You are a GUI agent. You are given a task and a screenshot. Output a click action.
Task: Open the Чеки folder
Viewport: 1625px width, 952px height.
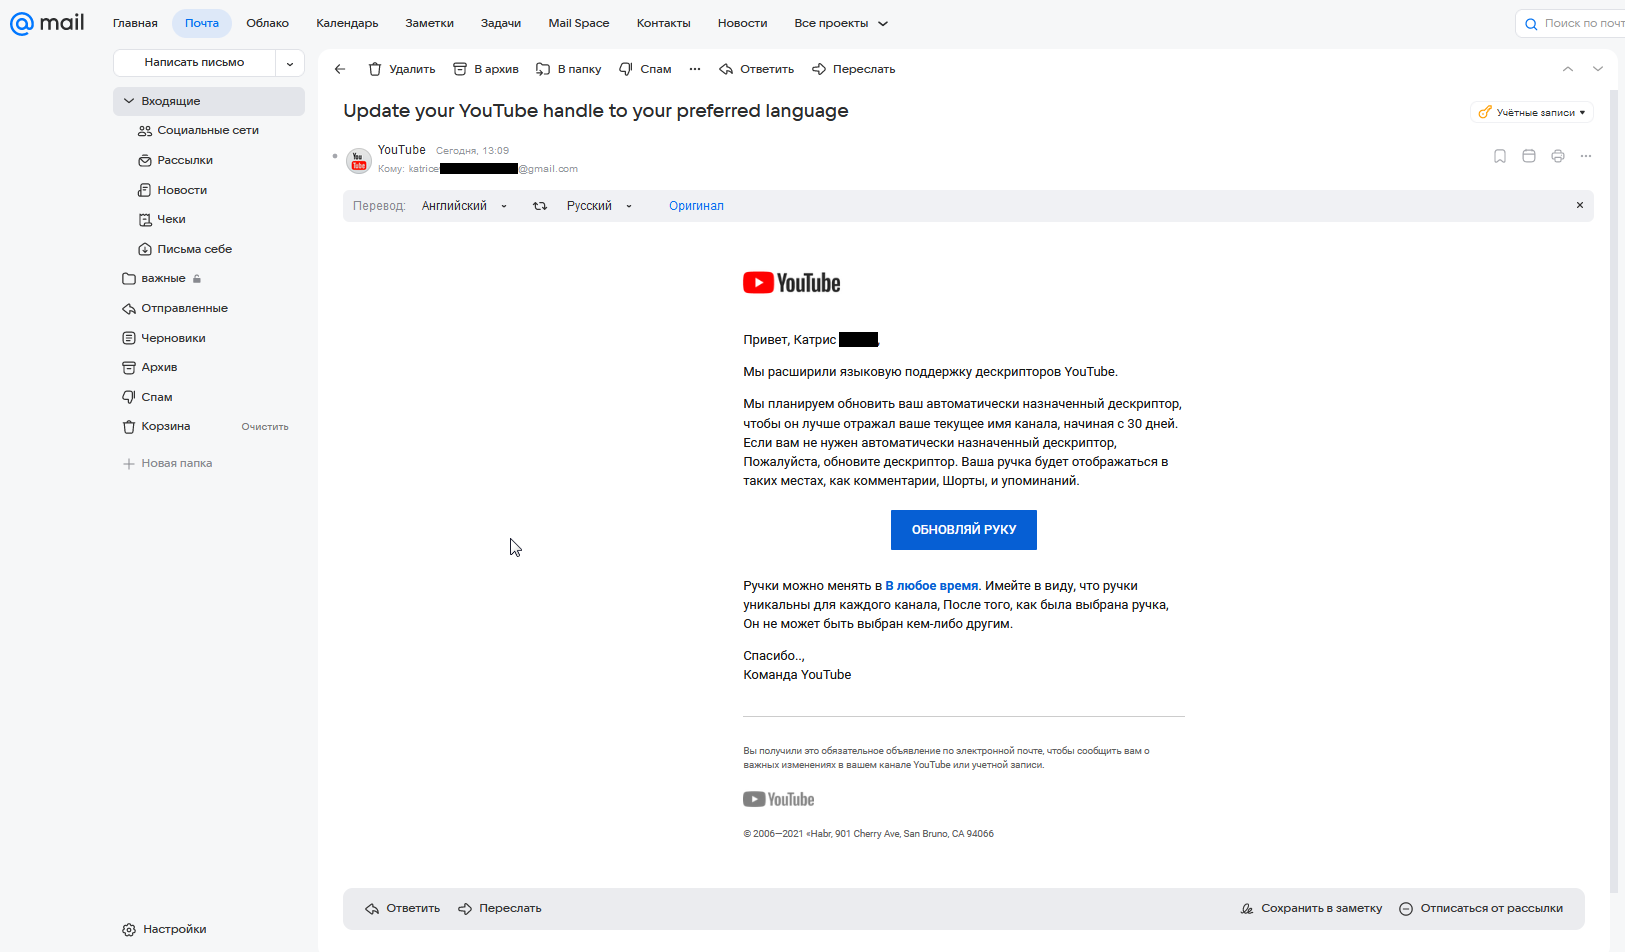(x=171, y=219)
